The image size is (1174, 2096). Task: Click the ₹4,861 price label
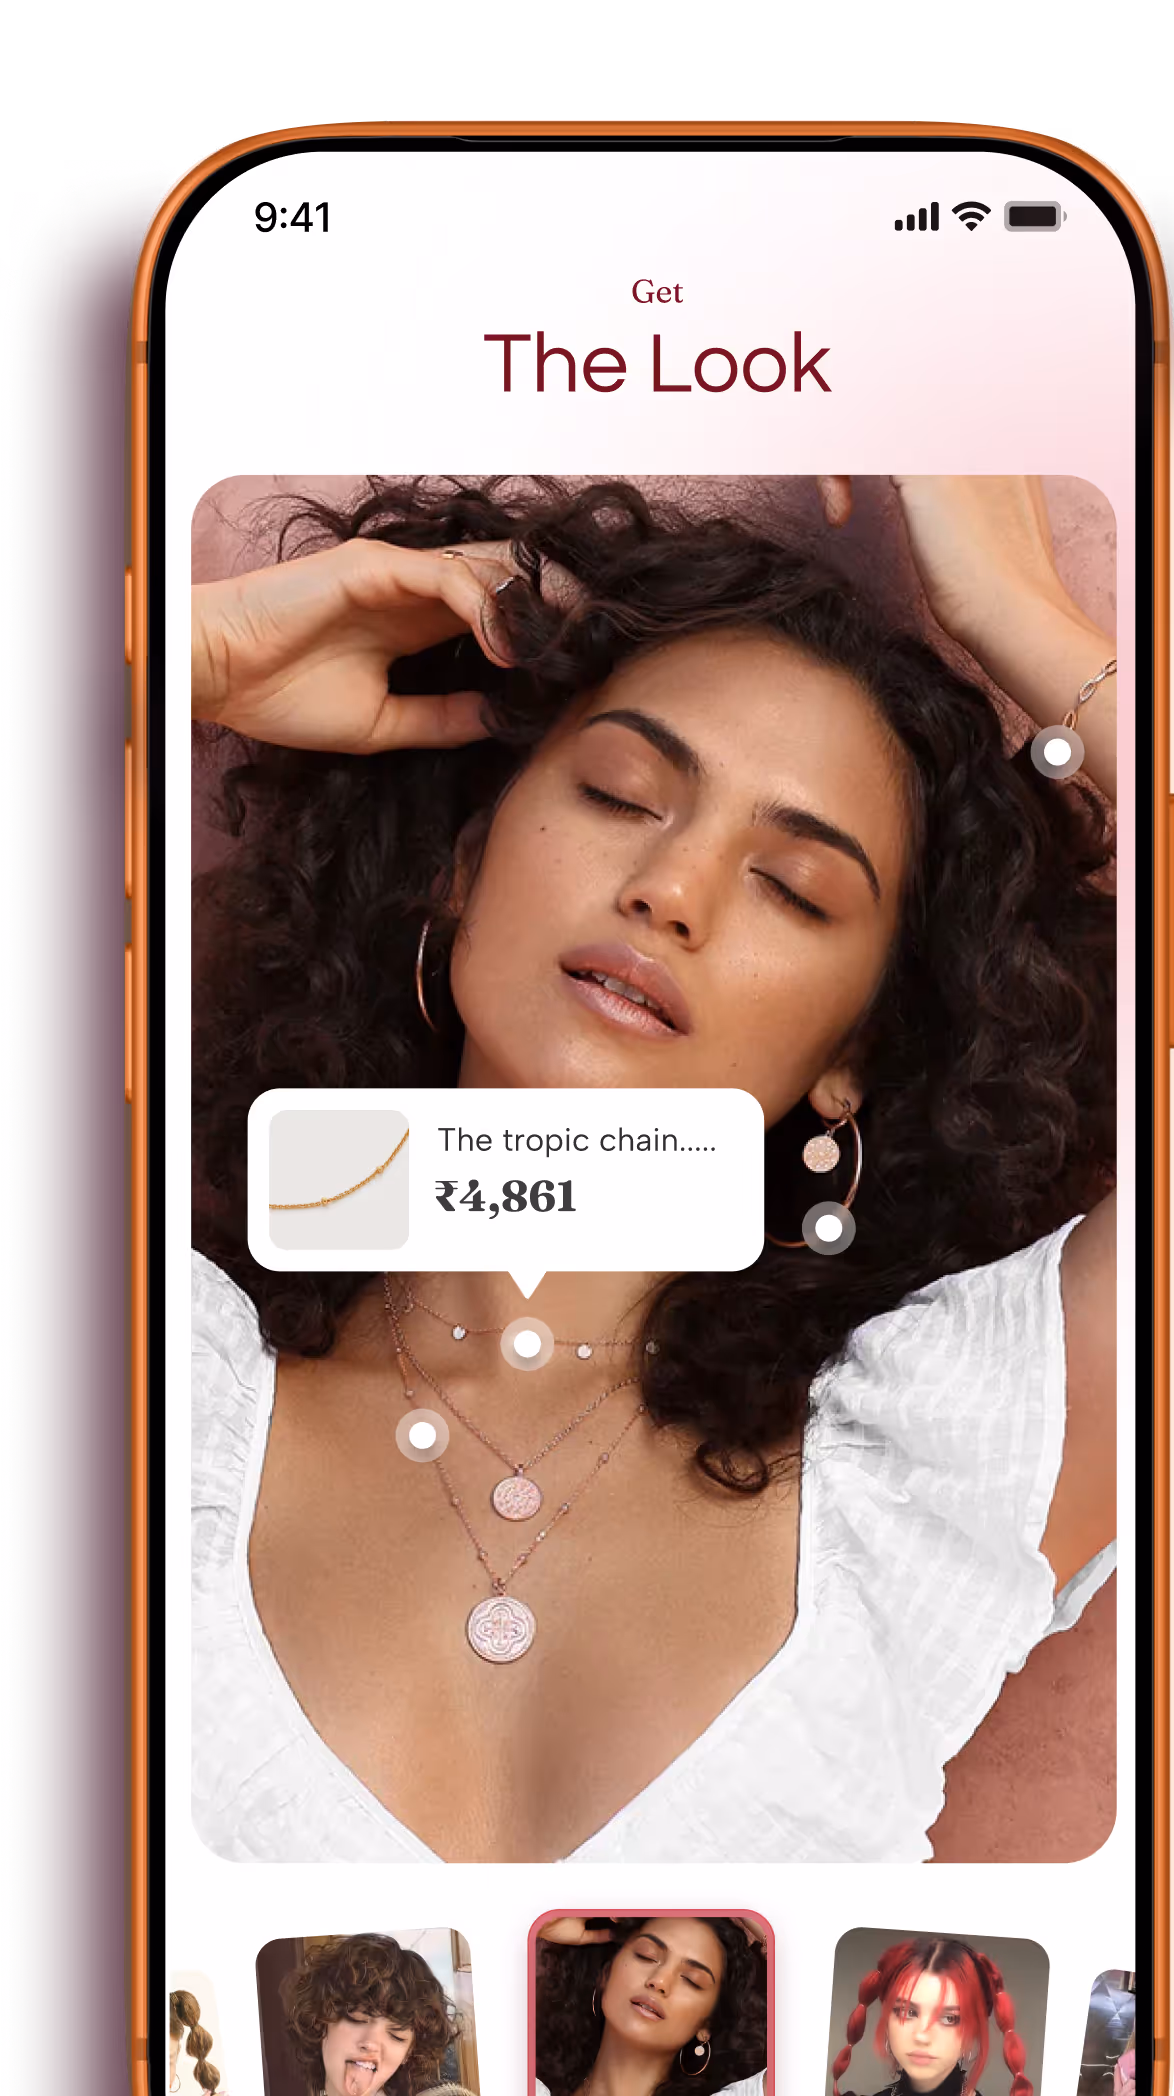tap(505, 1197)
